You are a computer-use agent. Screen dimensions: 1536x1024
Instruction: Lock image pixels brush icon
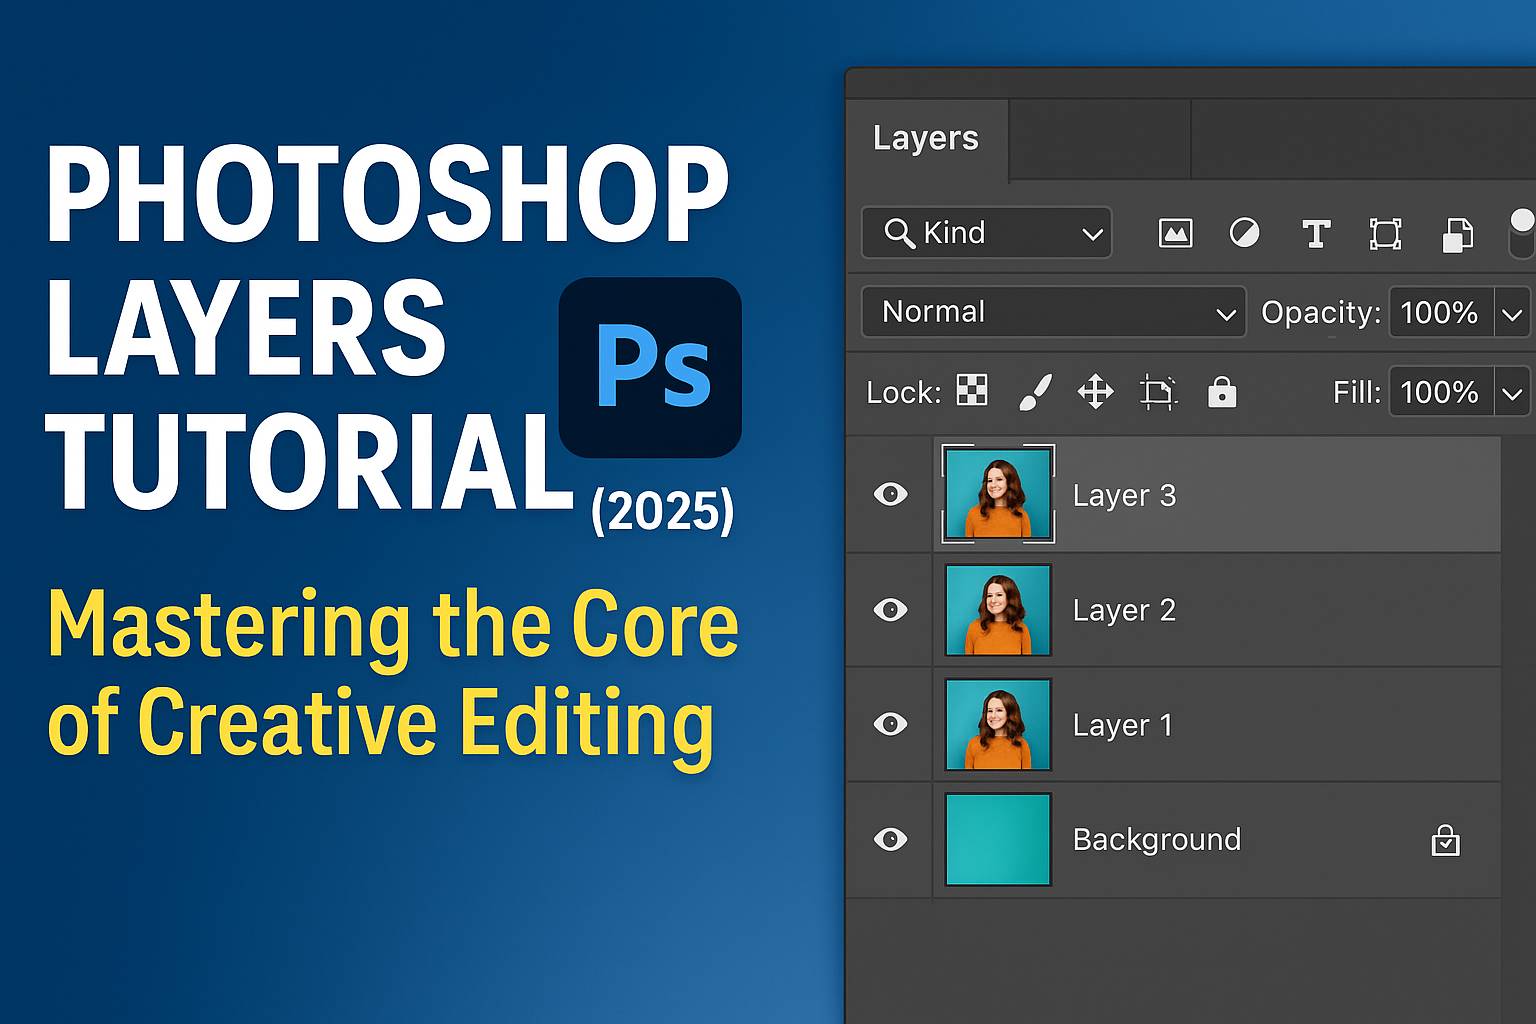click(1035, 392)
